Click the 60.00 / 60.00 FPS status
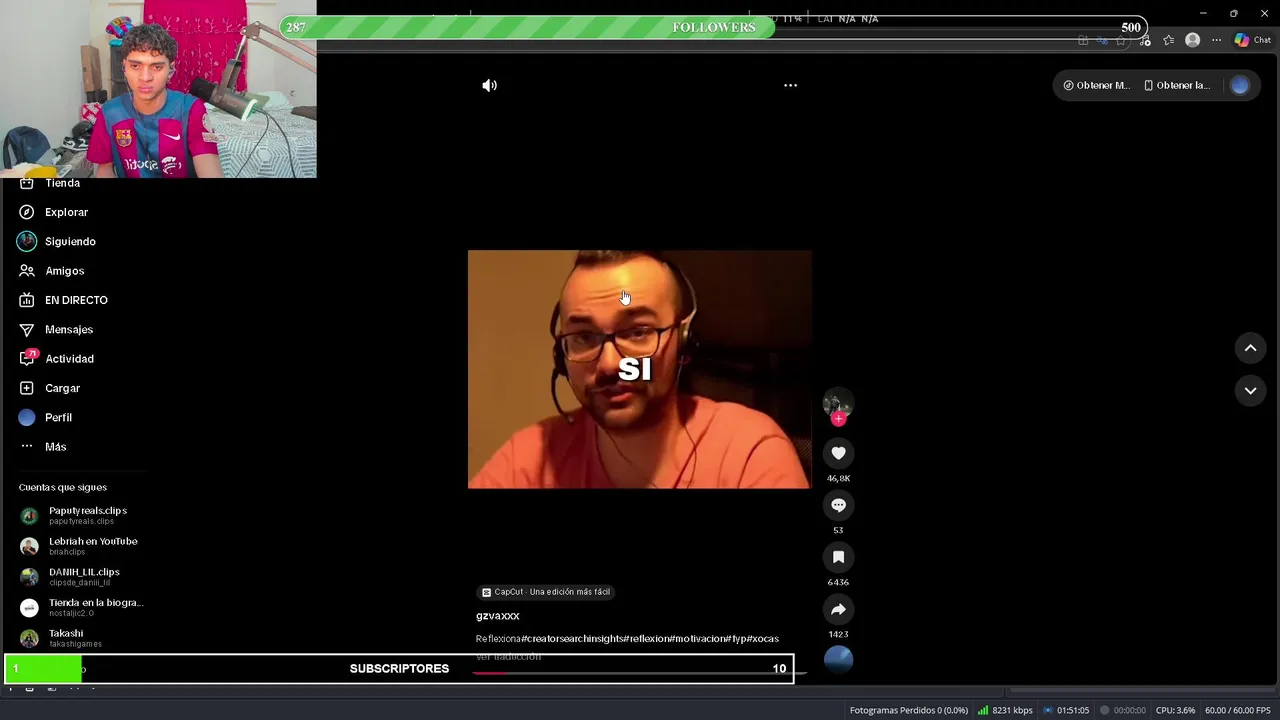Screen dimensions: 1280x720 [1238, 710]
